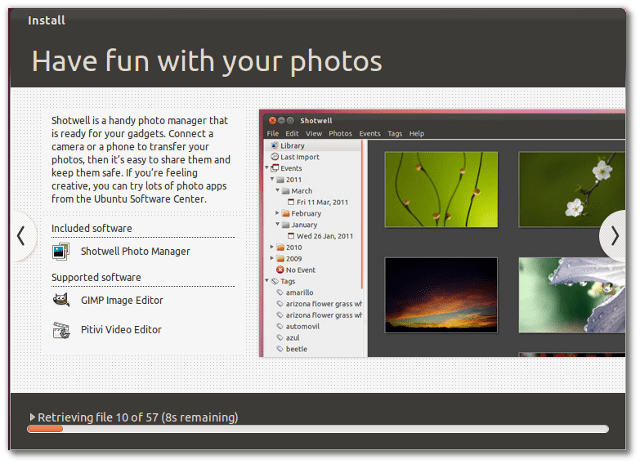The width and height of the screenshot is (640, 464).
Task: Open the purple petal with droplets thumbnail
Action: pos(571,295)
